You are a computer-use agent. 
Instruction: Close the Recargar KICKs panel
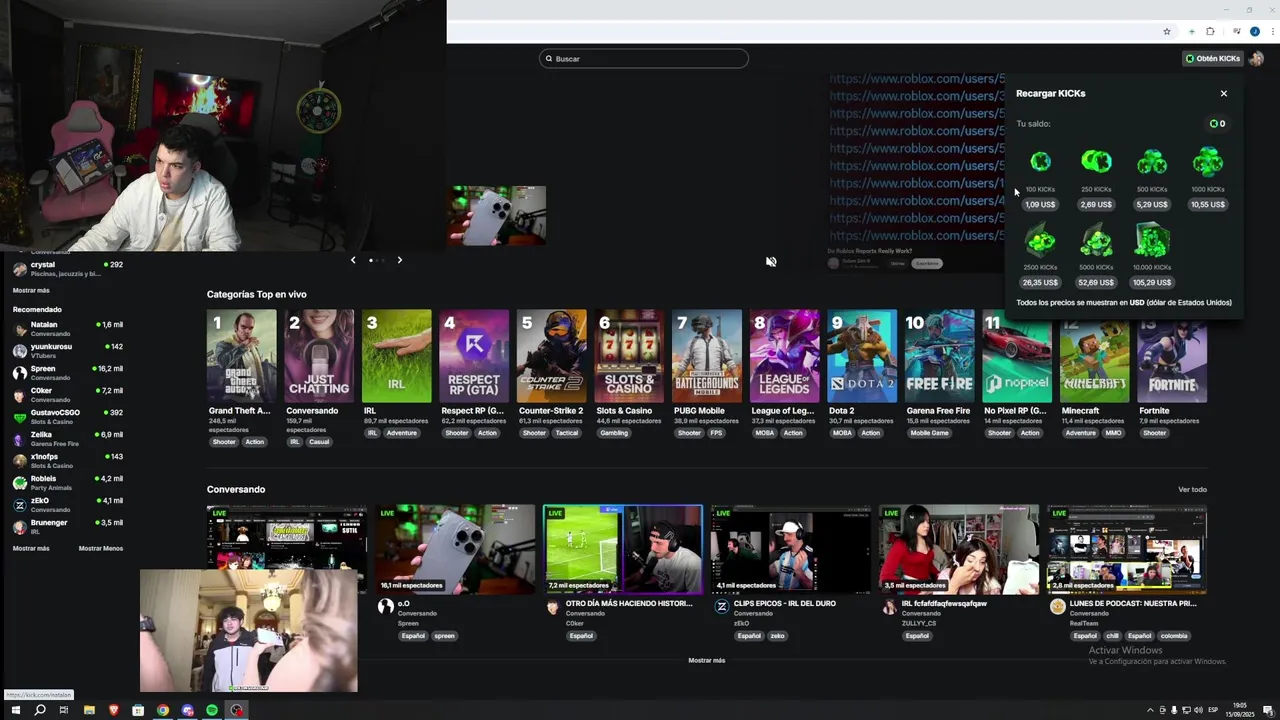click(1223, 93)
